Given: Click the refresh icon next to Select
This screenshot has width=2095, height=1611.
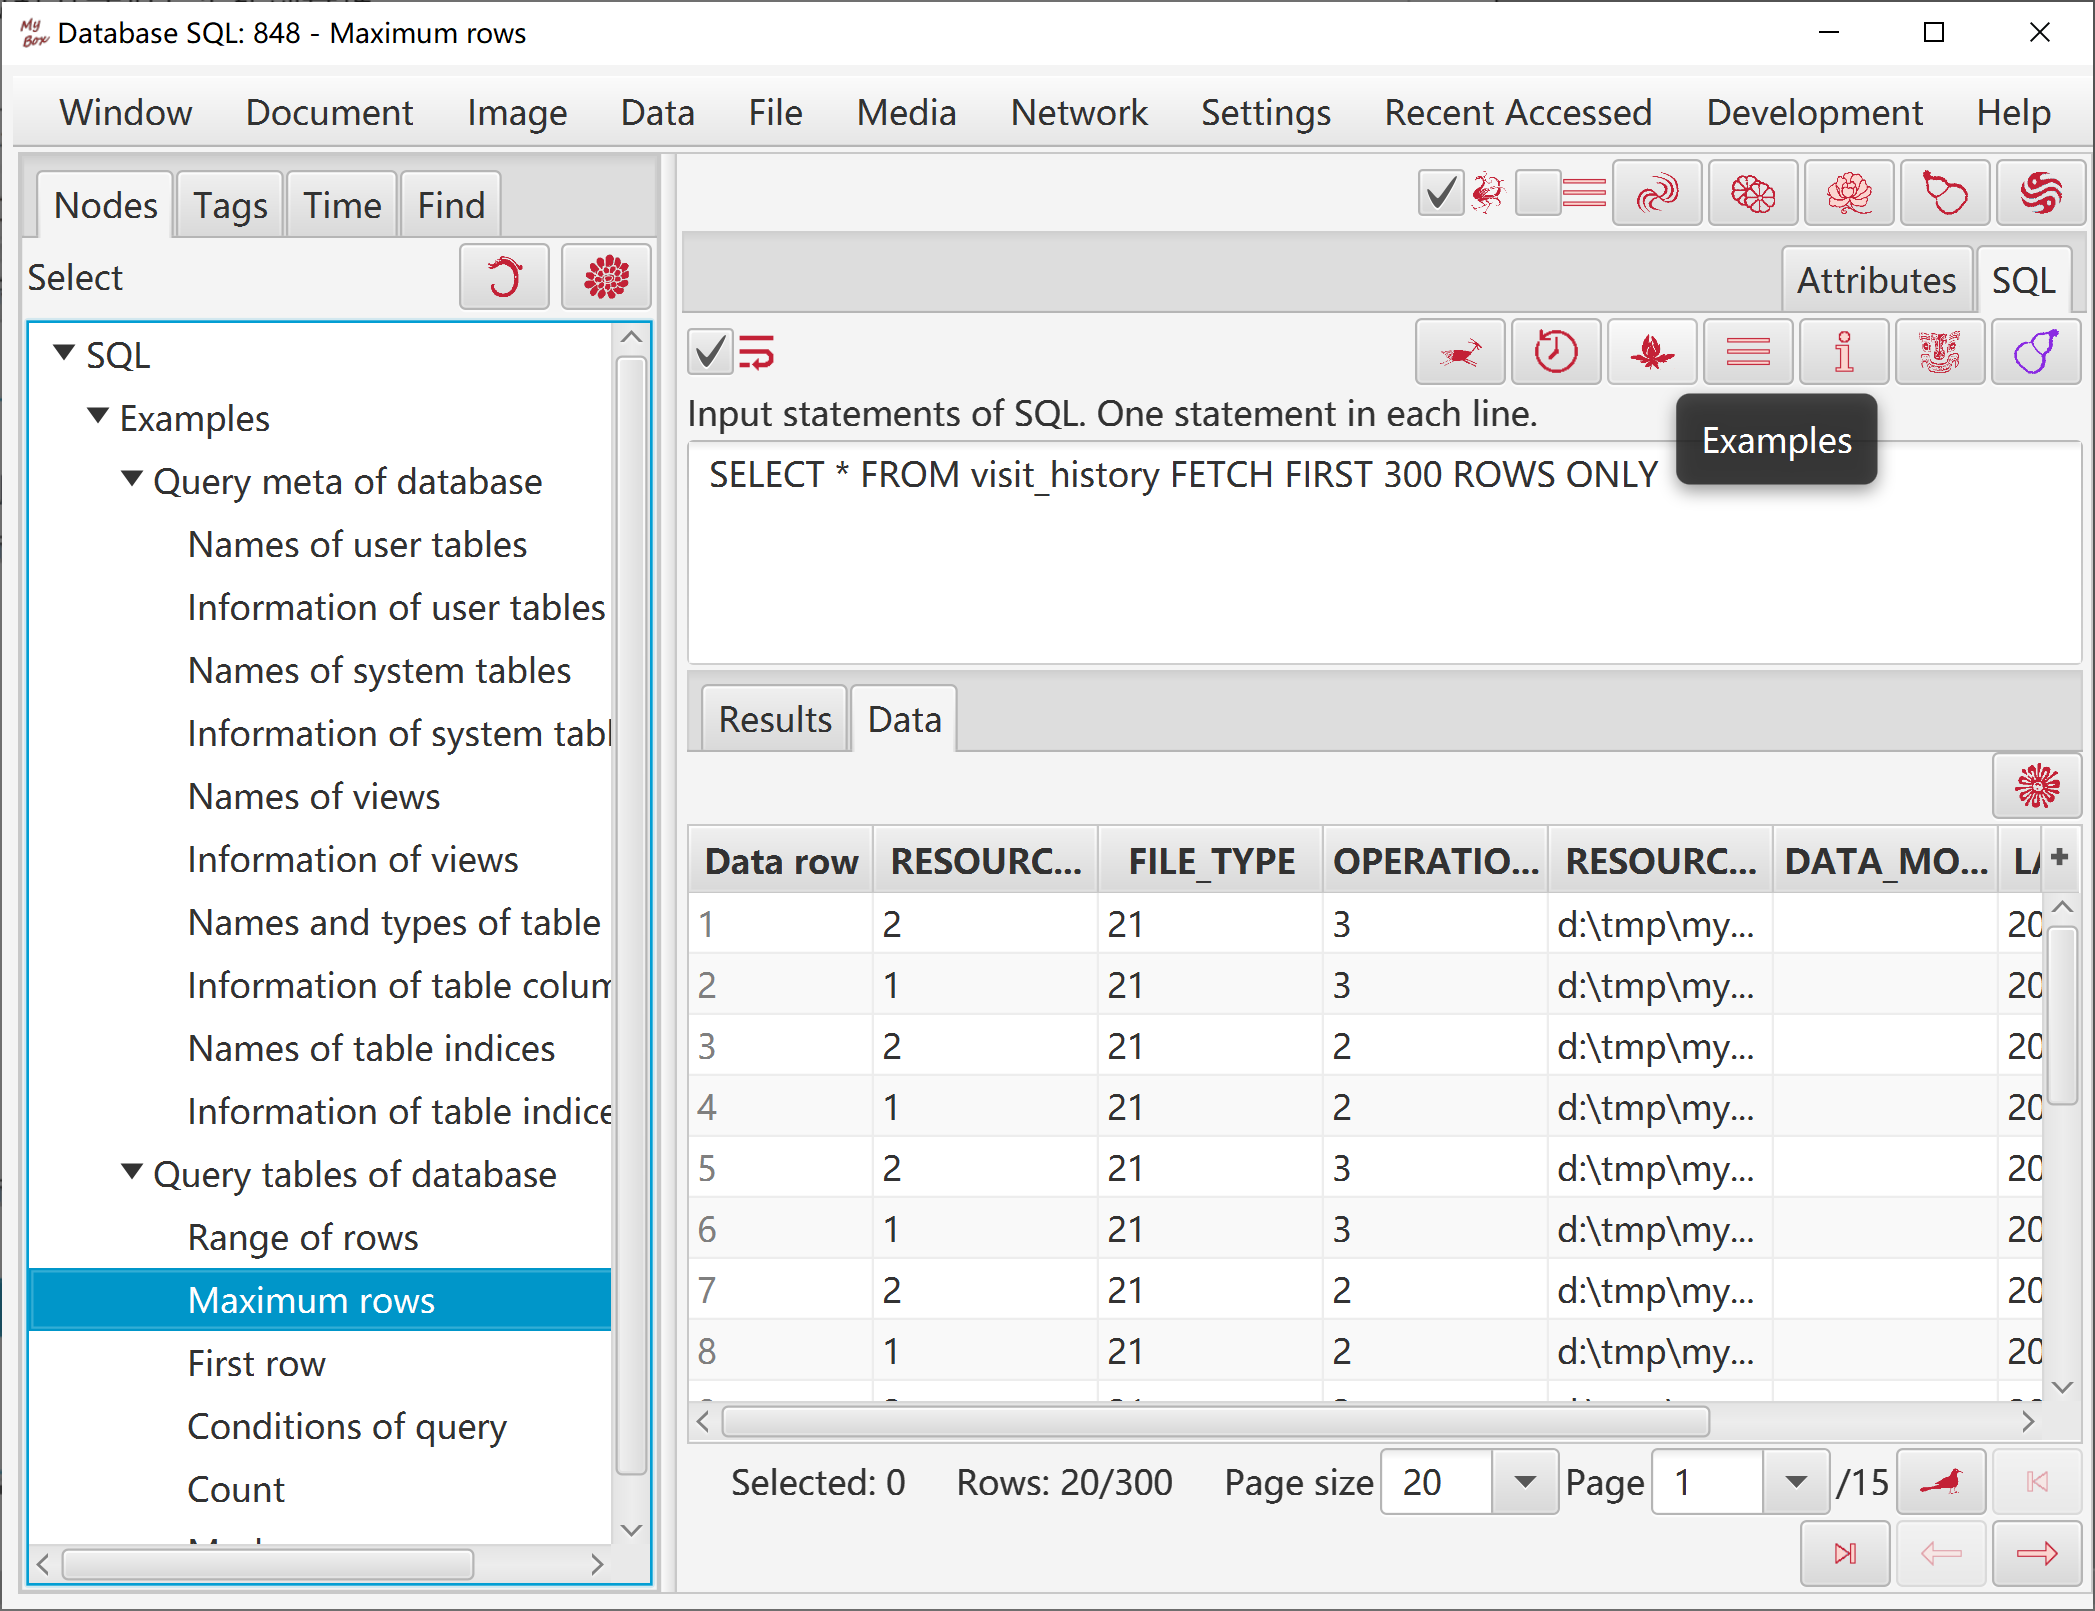Looking at the screenshot, I should 504,277.
